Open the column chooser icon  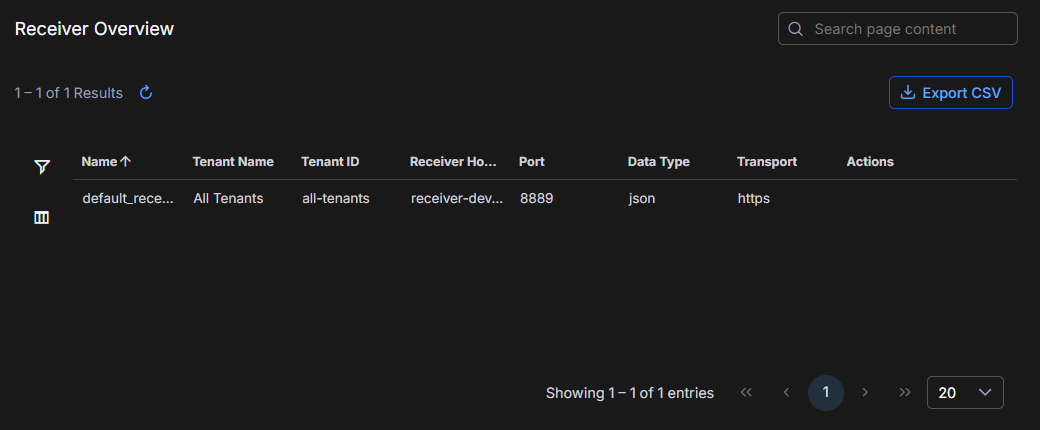click(42, 217)
